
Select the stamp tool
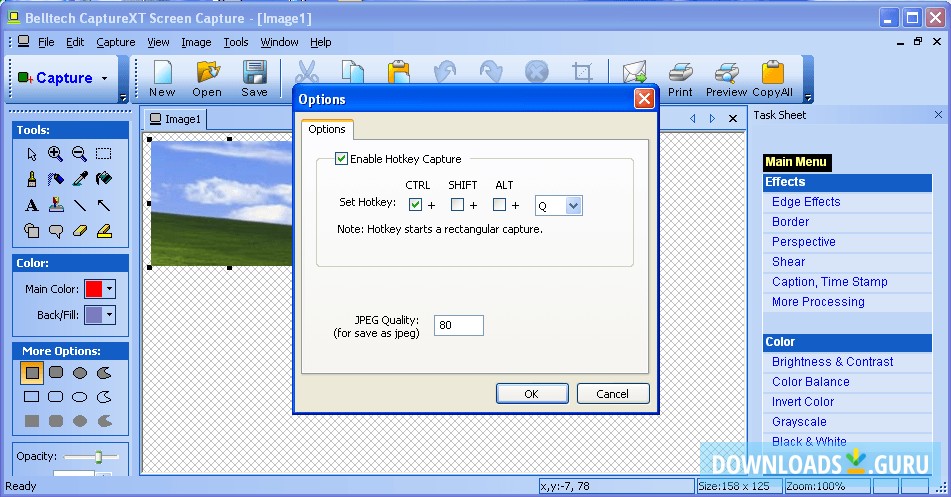pos(56,205)
